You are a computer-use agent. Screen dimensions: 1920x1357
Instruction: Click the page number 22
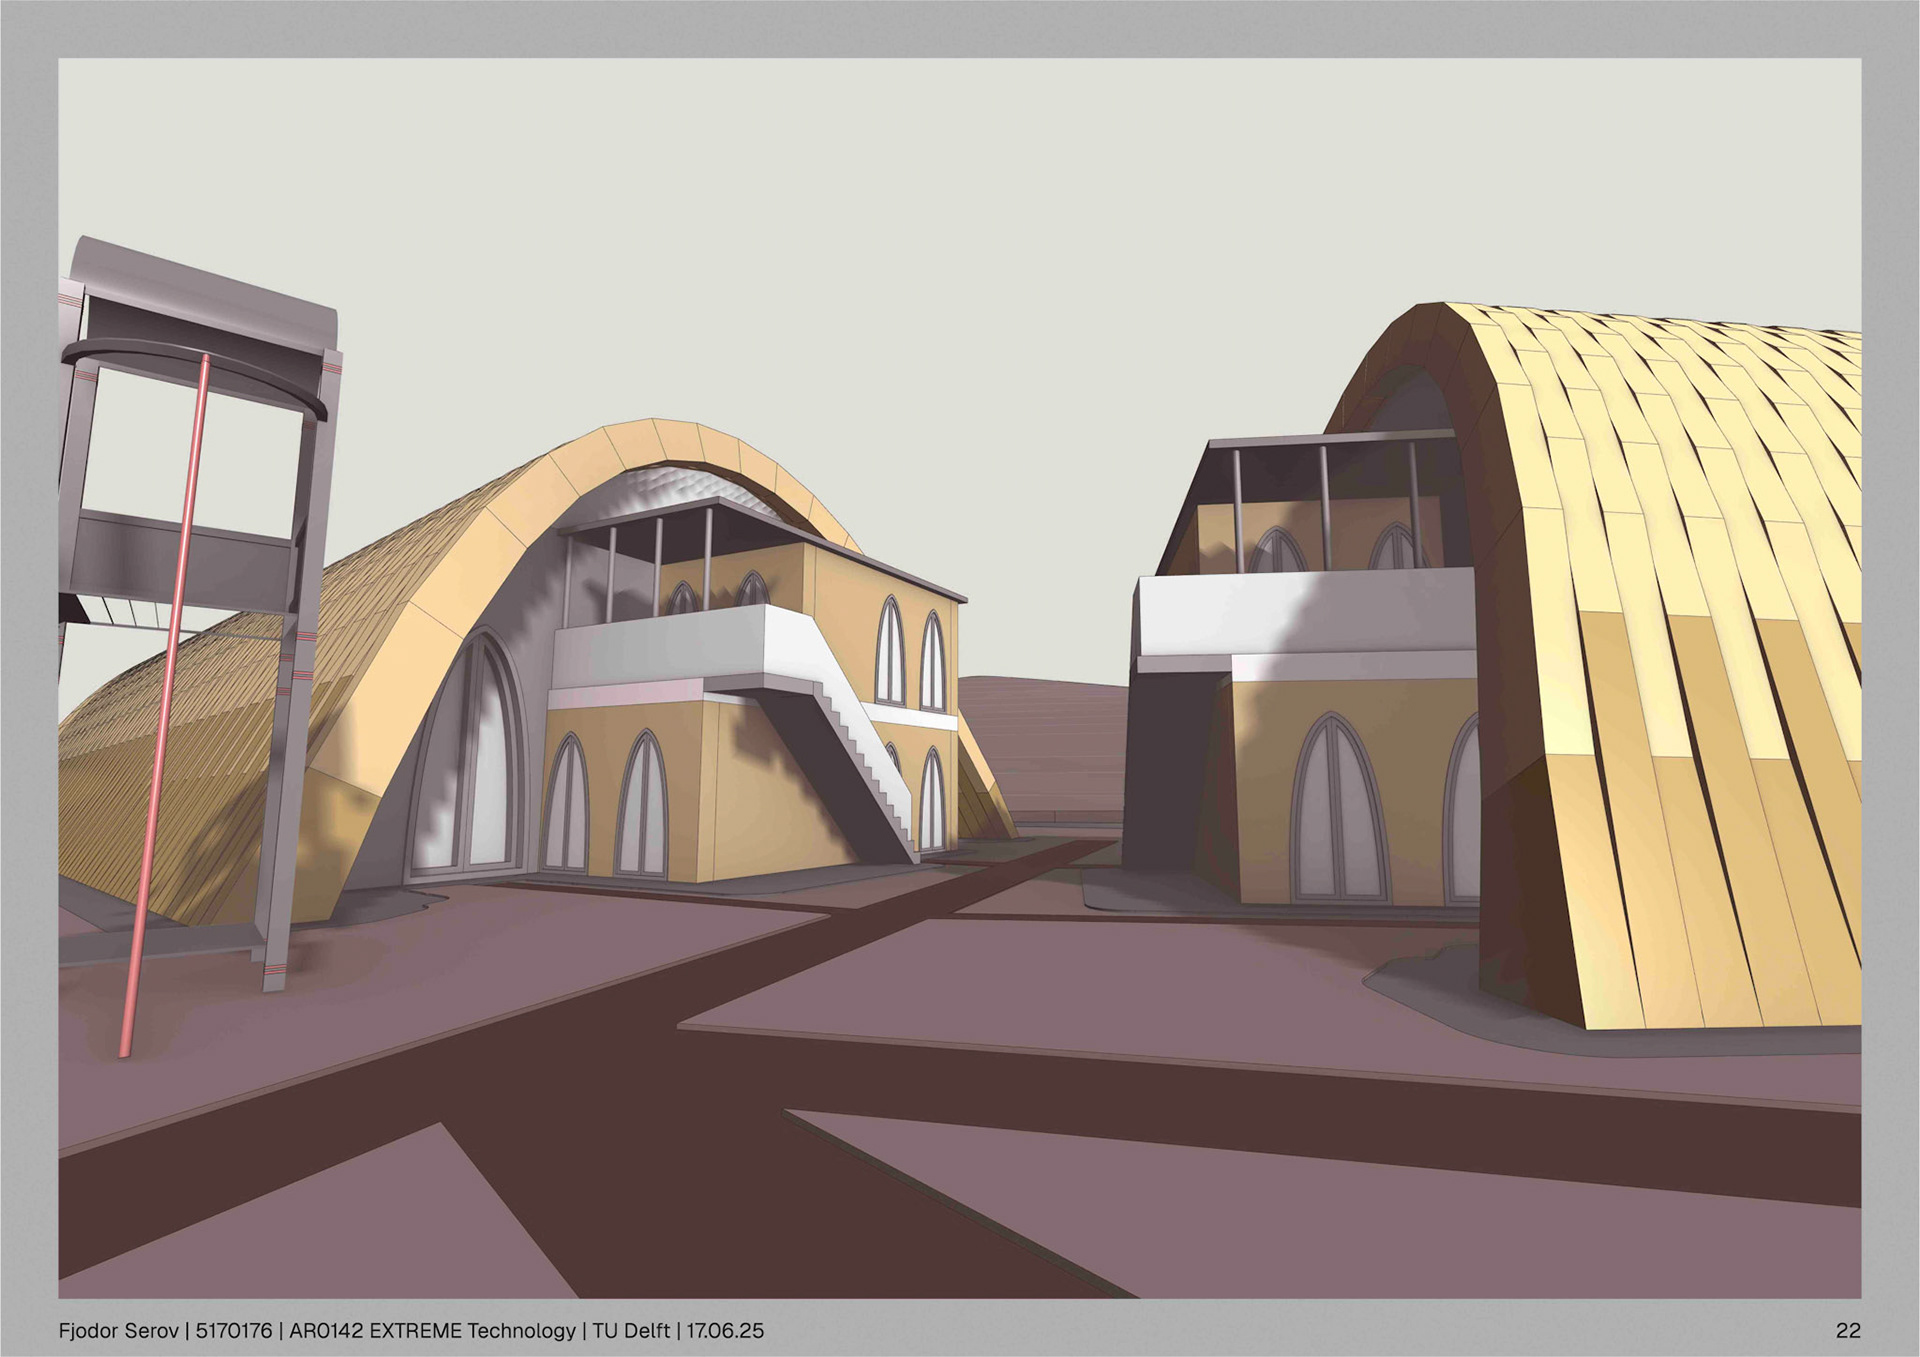(1848, 1331)
